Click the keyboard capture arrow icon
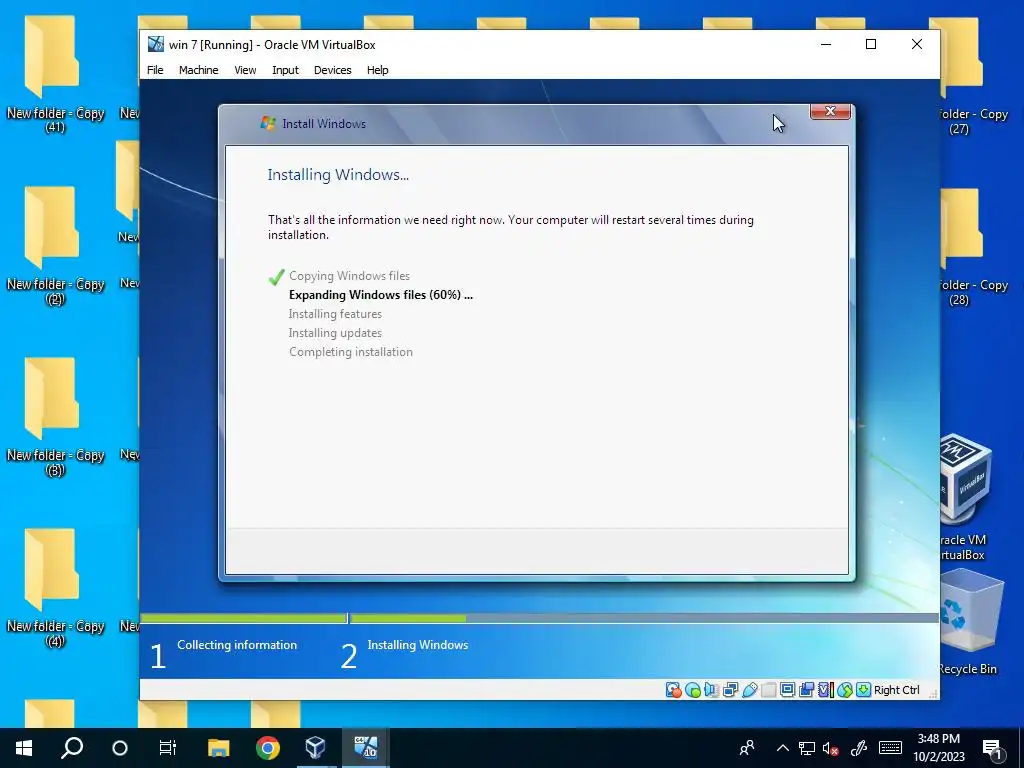 click(863, 690)
